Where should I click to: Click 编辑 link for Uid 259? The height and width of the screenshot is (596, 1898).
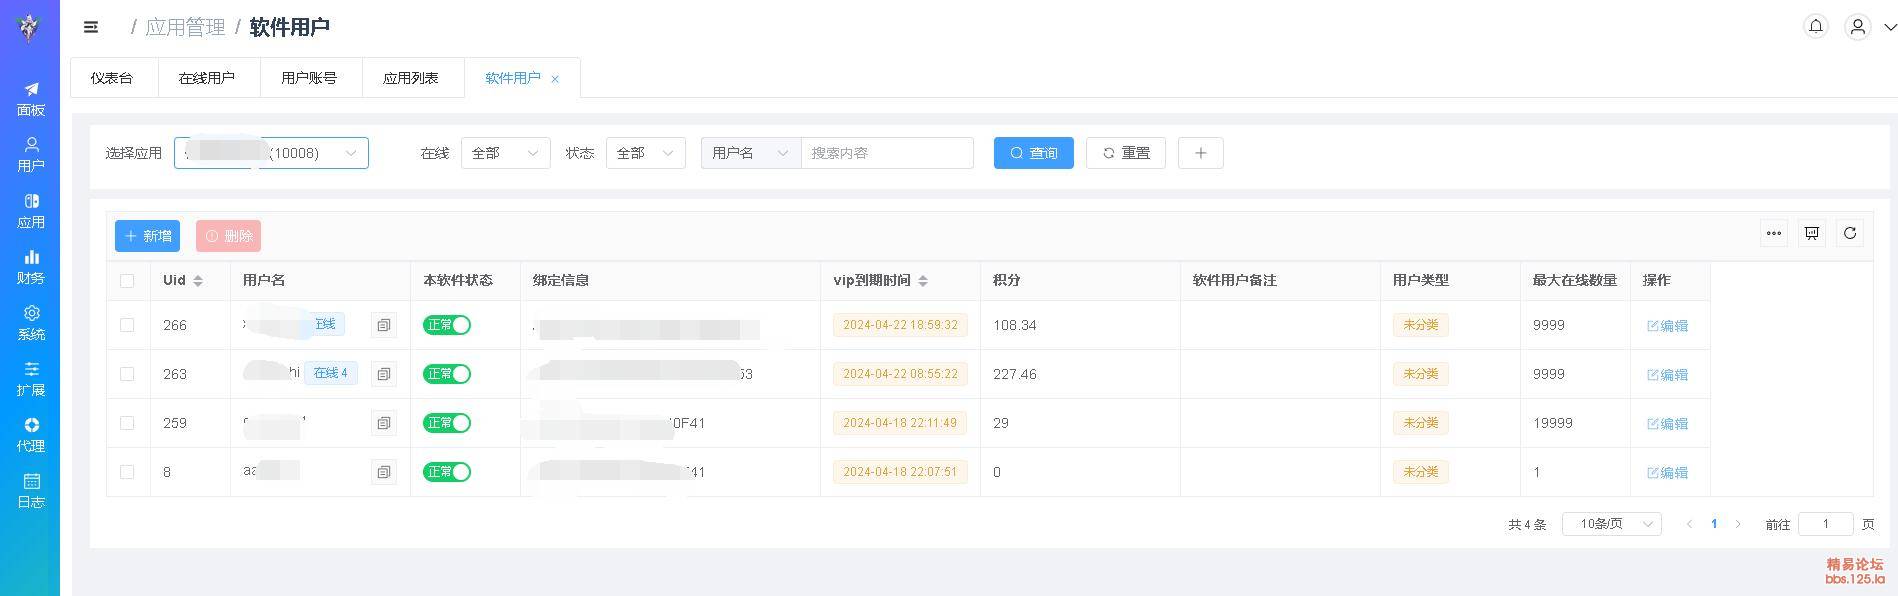pyautogui.click(x=1667, y=424)
